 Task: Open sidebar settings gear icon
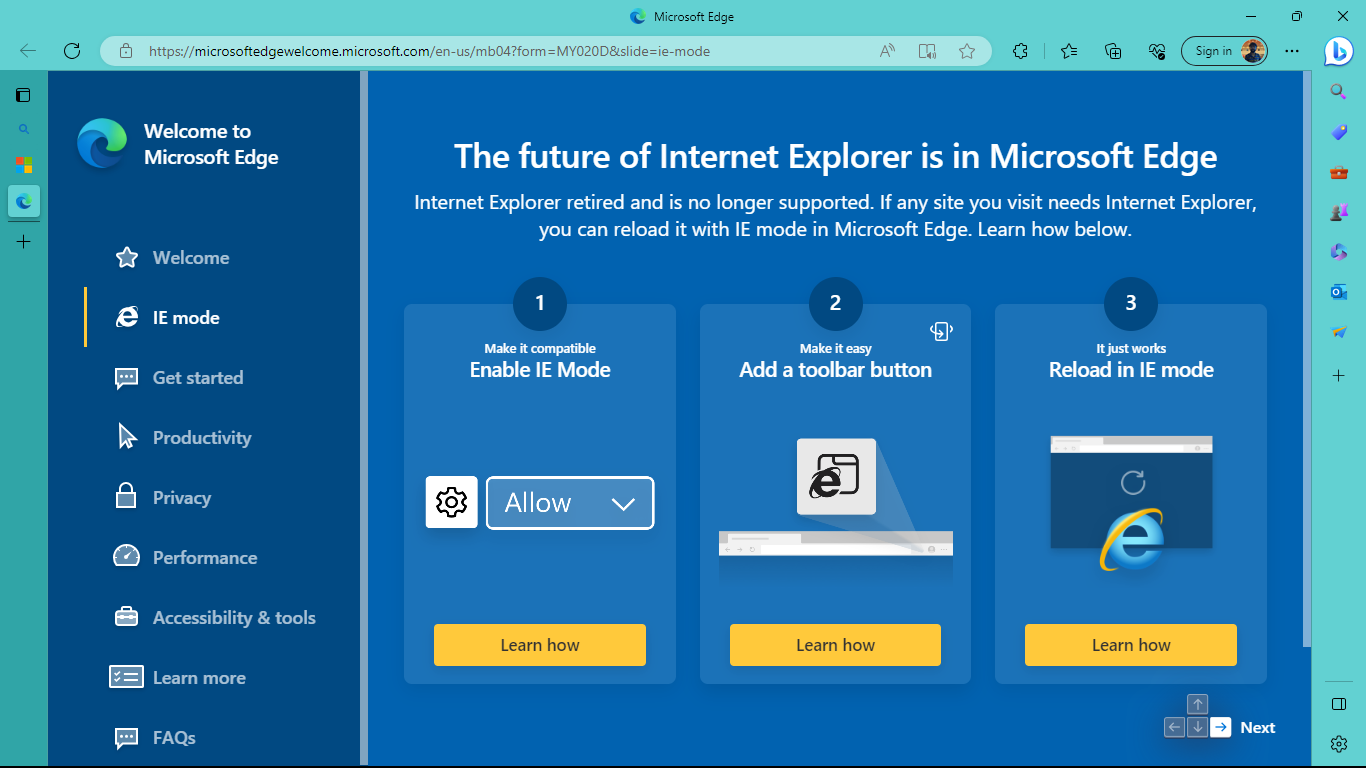pos(1339,744)
